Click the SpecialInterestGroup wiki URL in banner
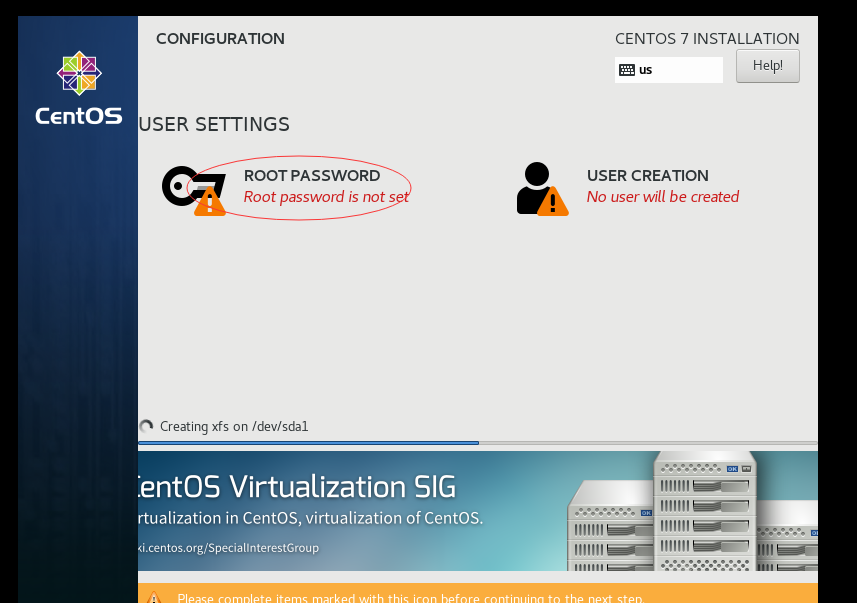 (228, 548)
